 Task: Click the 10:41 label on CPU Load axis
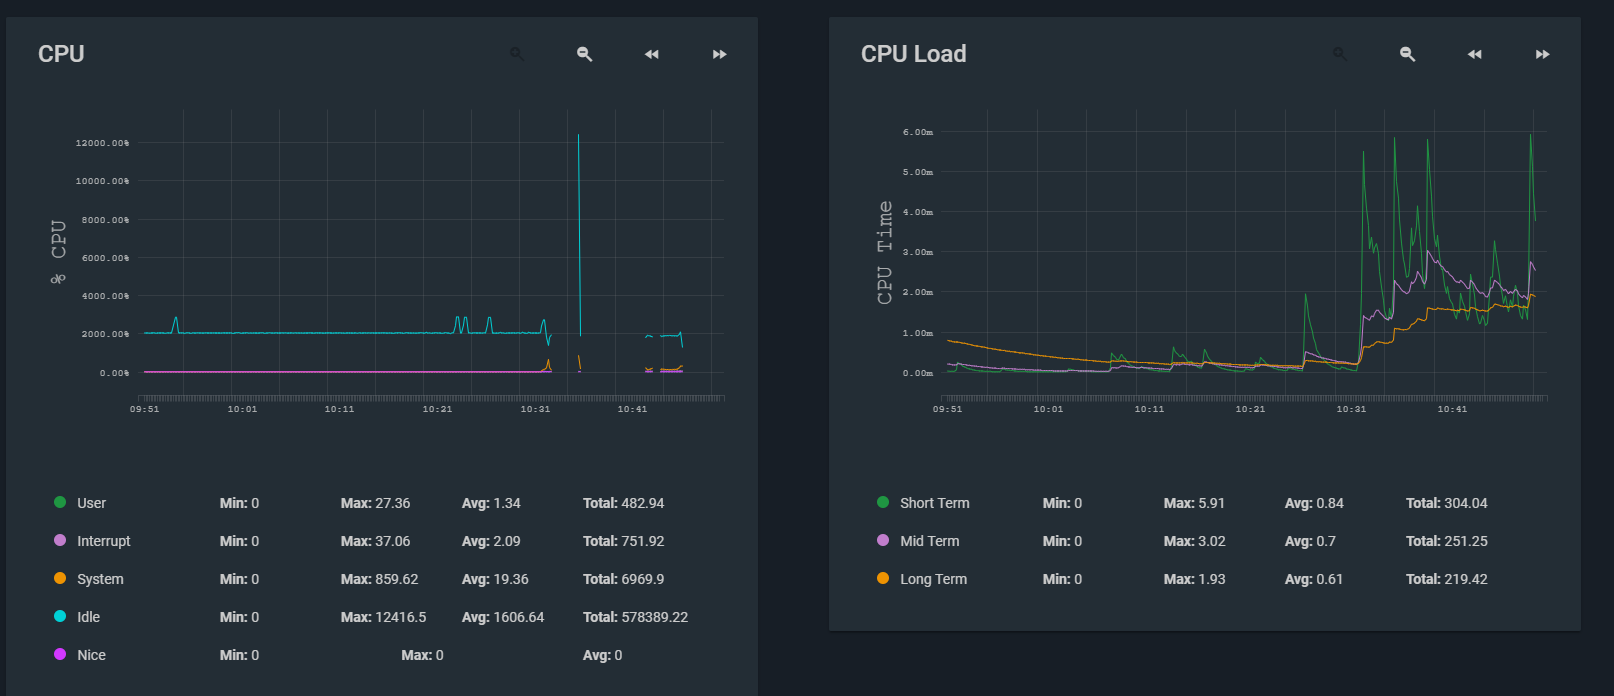click(1452, 409)
